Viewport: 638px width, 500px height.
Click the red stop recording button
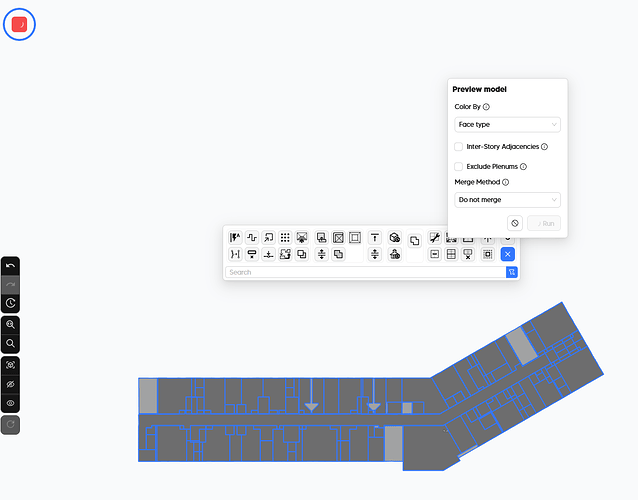20,24
